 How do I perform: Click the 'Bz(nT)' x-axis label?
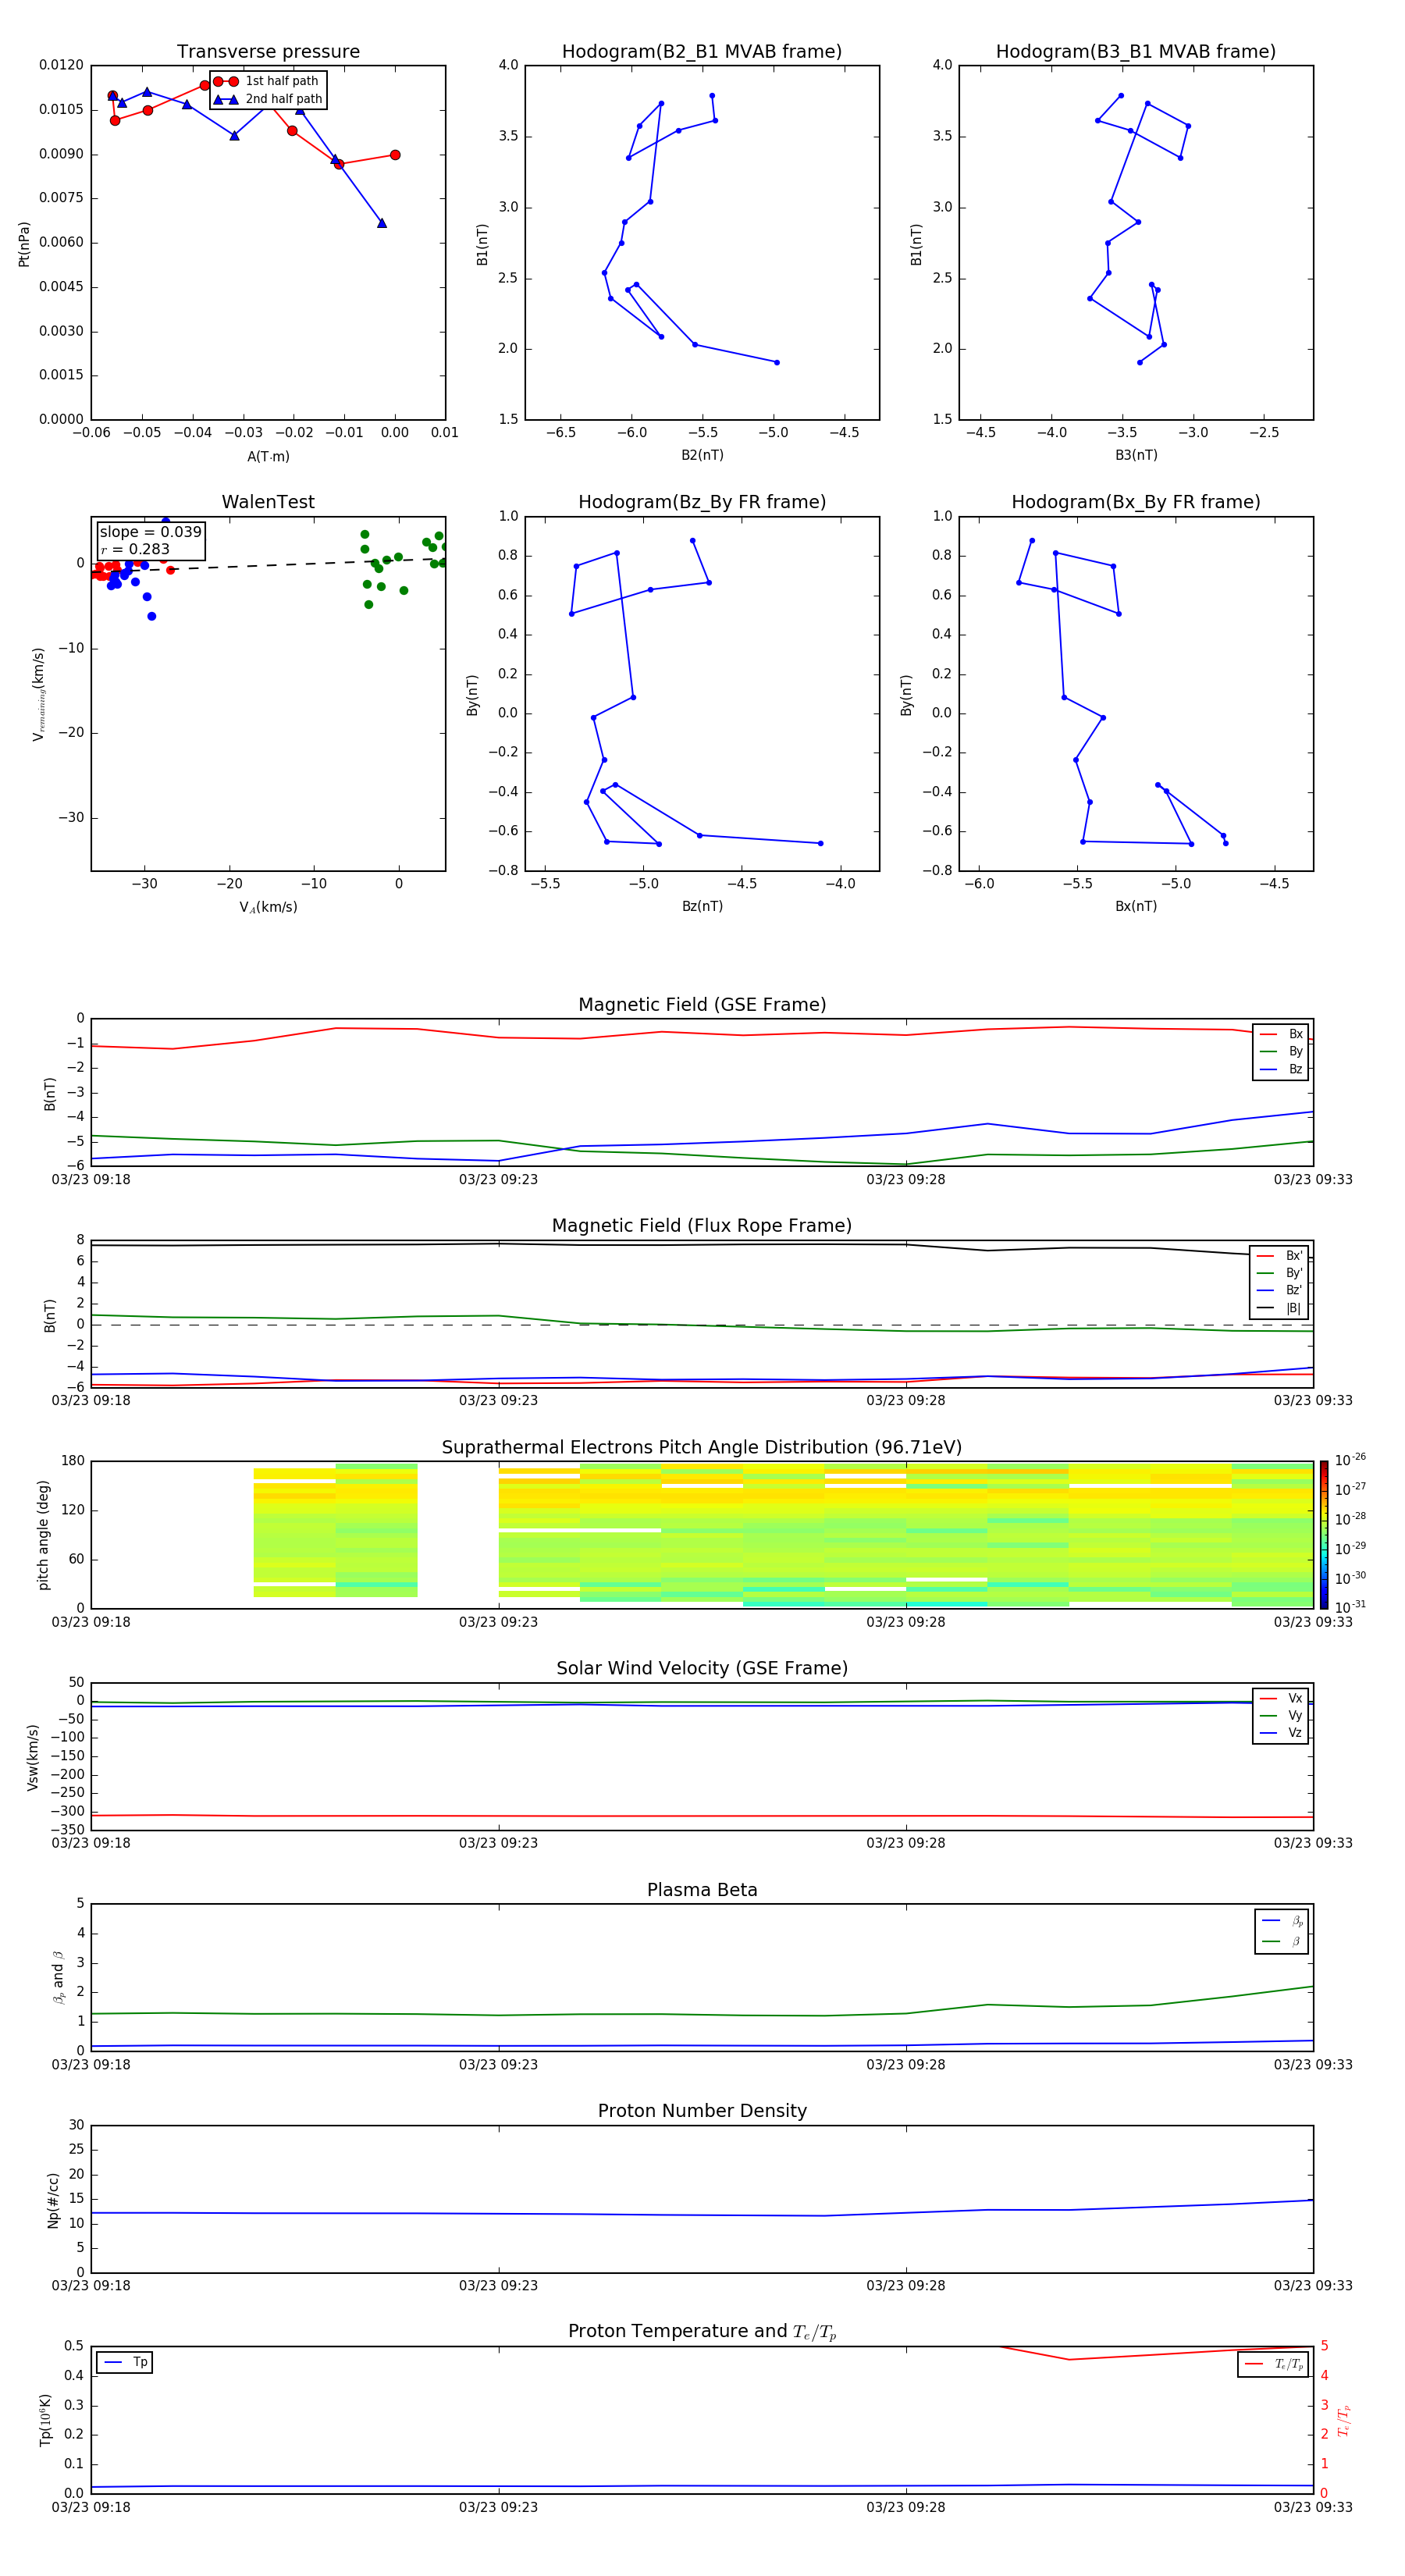(702, 906)
